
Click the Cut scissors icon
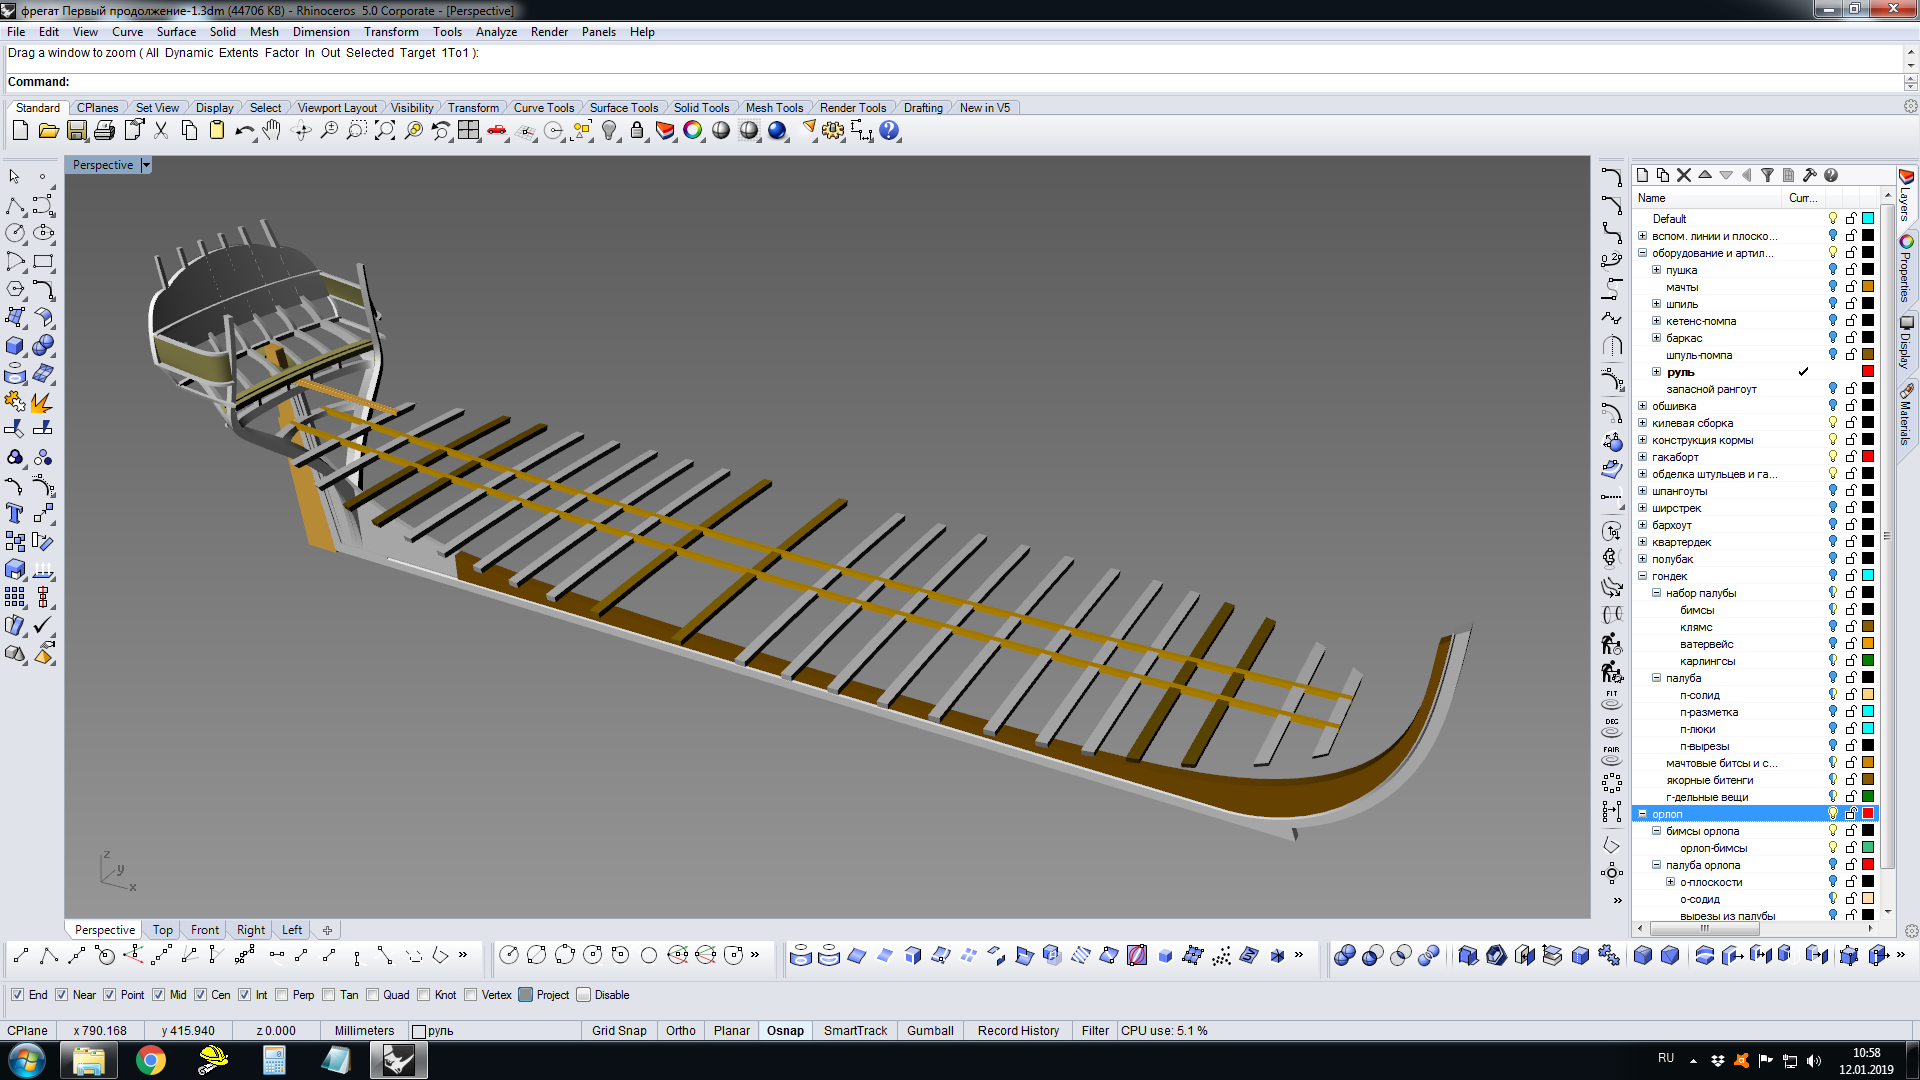click(x=161, y=131)
